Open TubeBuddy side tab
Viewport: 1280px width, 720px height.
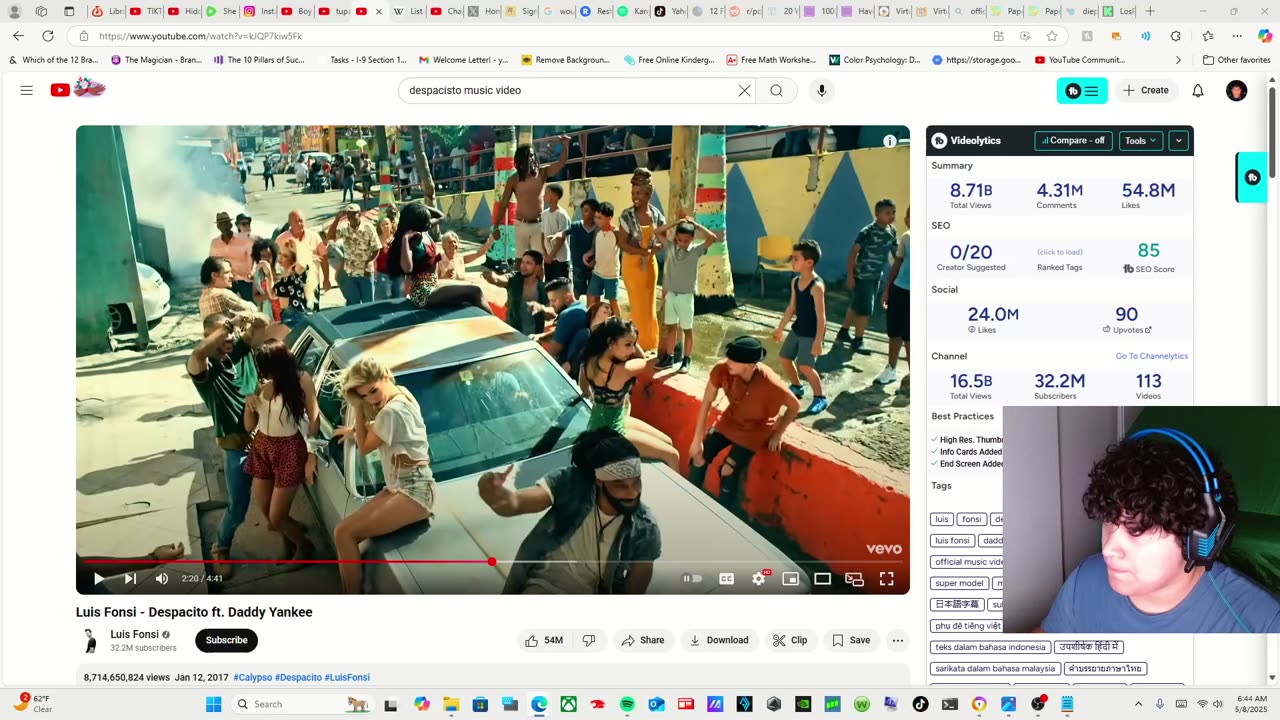click(1252, 177)
